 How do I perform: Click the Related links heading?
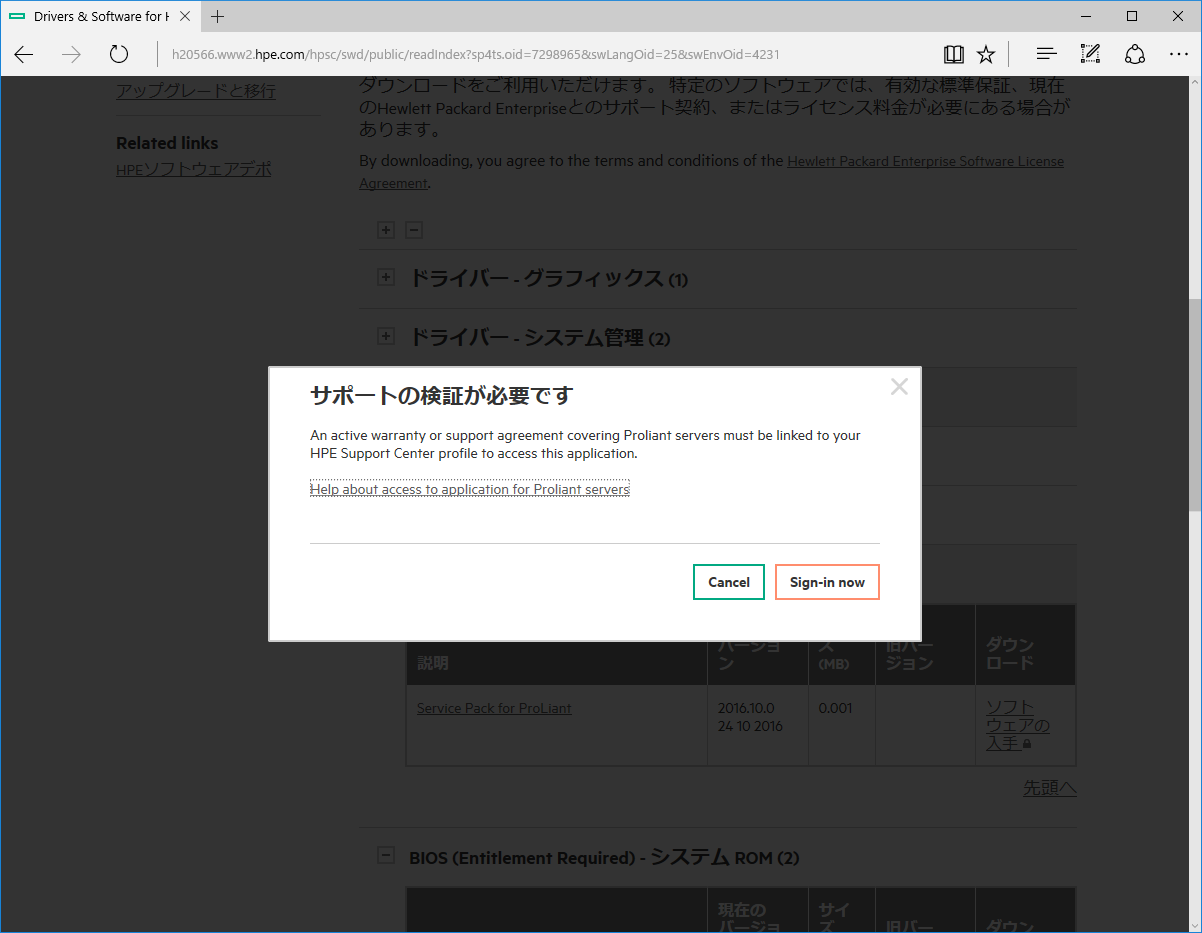(x=167, y=143)
